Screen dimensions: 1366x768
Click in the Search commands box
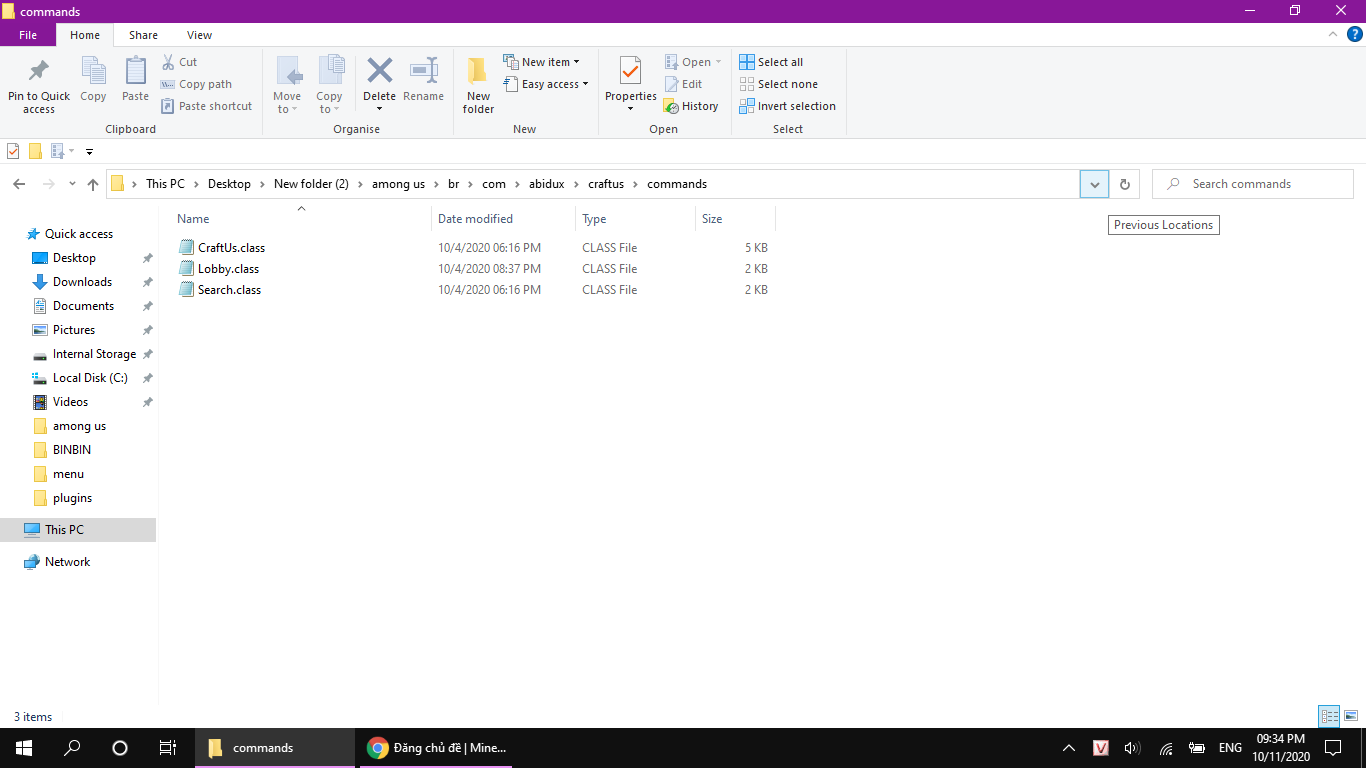1252,184
